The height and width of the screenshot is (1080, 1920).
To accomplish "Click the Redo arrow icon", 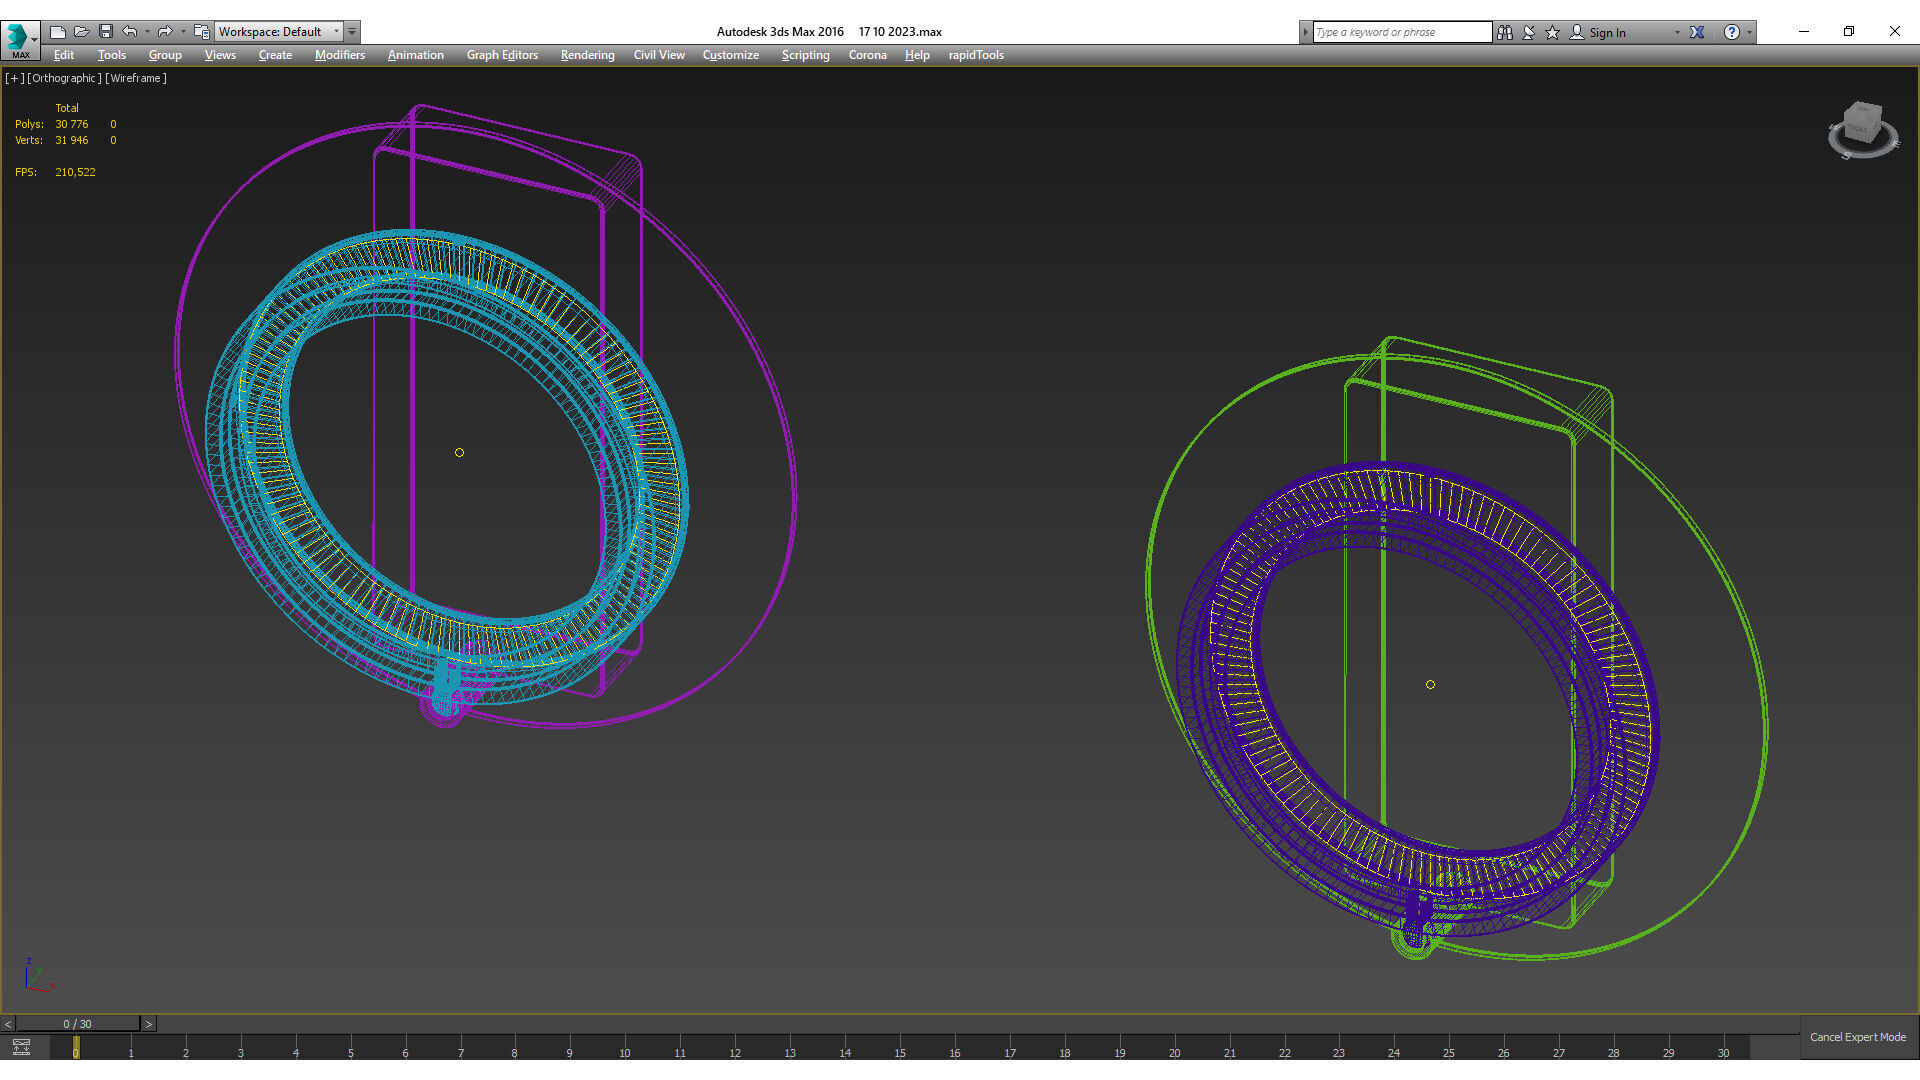I will click(165, 32).
